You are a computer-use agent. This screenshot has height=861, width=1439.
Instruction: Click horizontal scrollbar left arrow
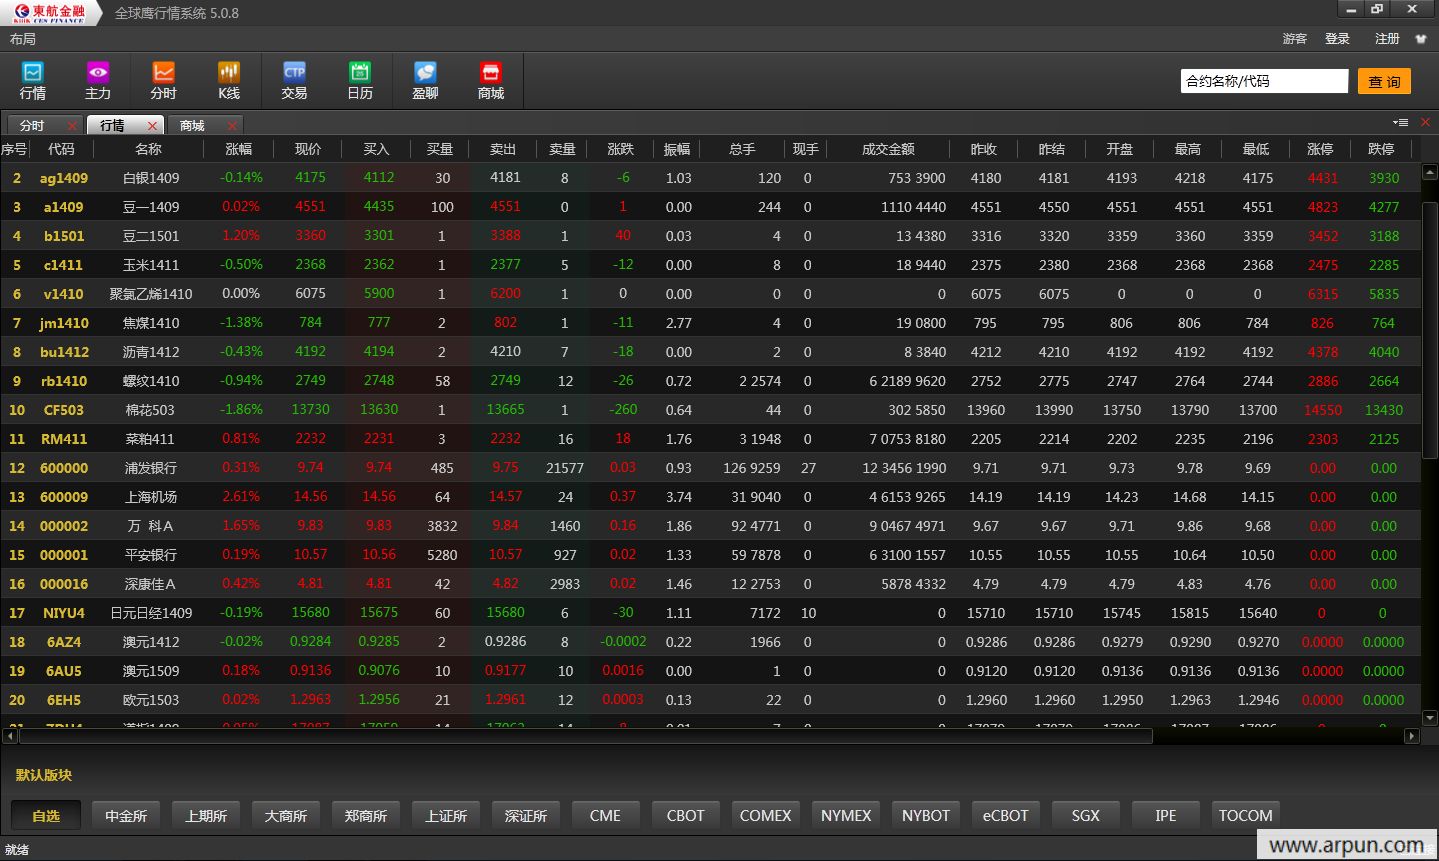[10, 736]
